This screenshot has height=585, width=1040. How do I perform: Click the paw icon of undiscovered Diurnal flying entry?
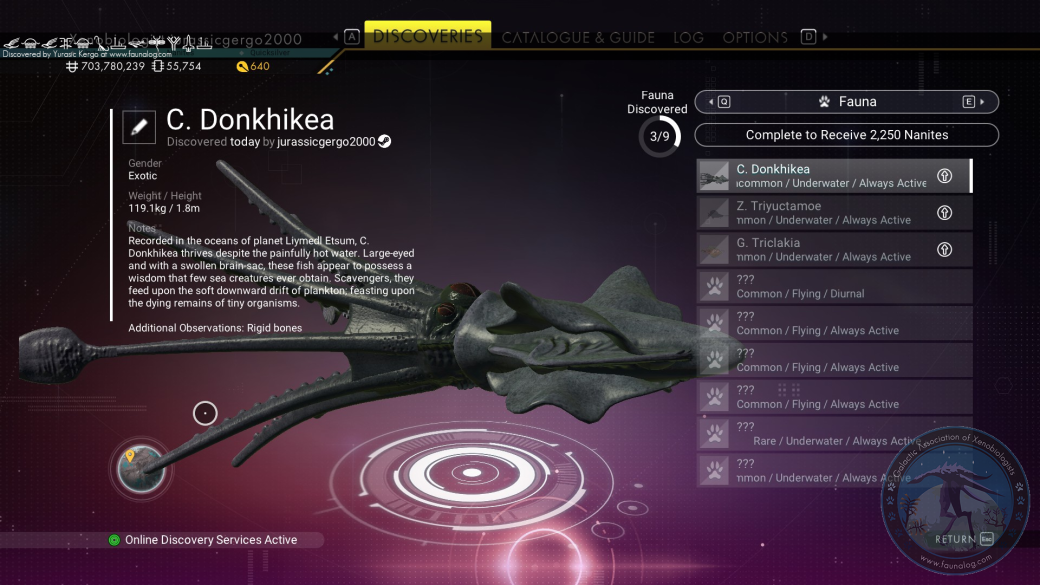(714, 287)
